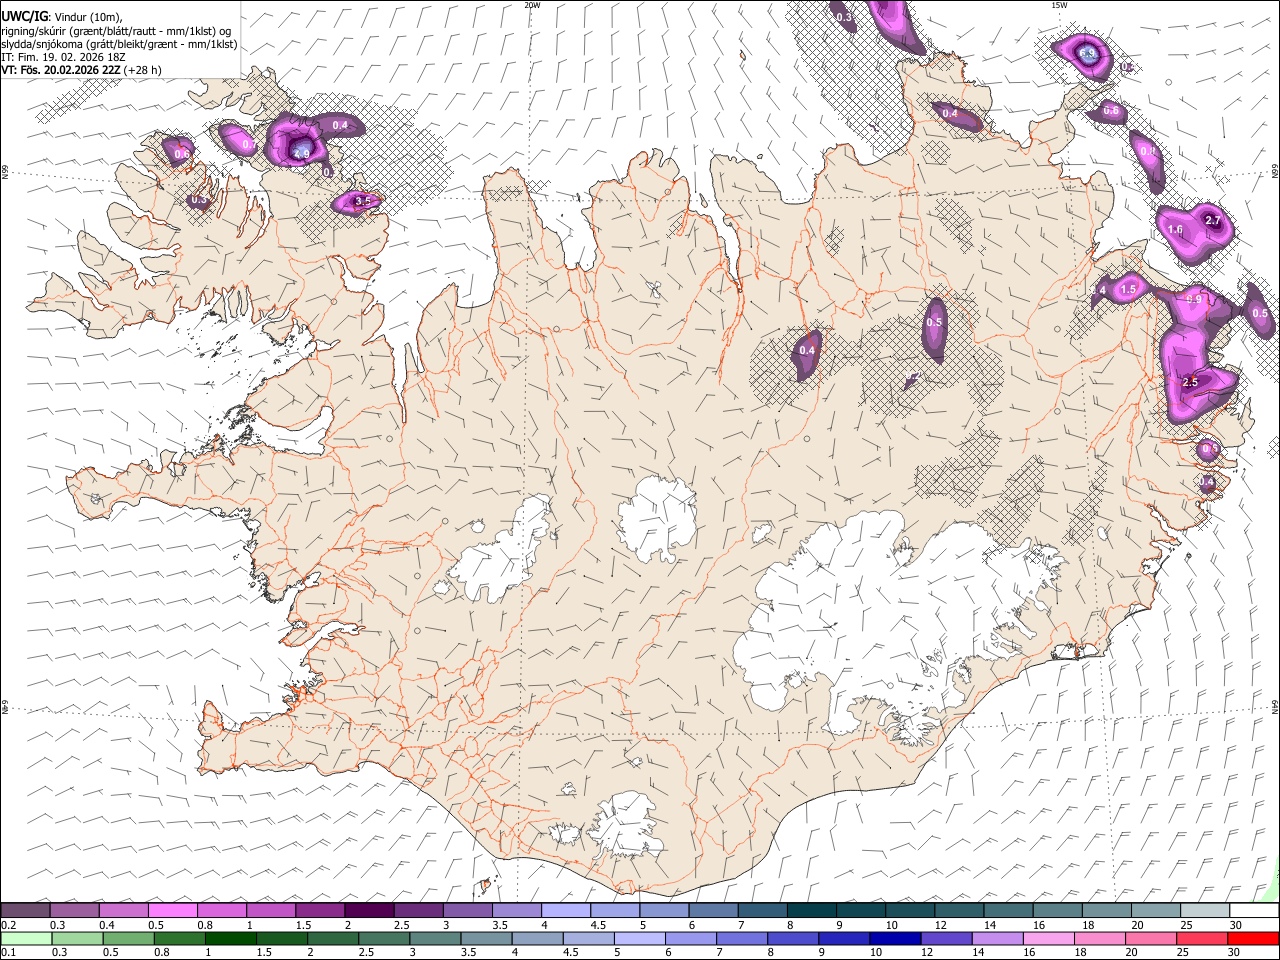The width and height of the screenshot is (1280, 960).
Task: Click the '20W' longitude label
Action: (531, 5)
